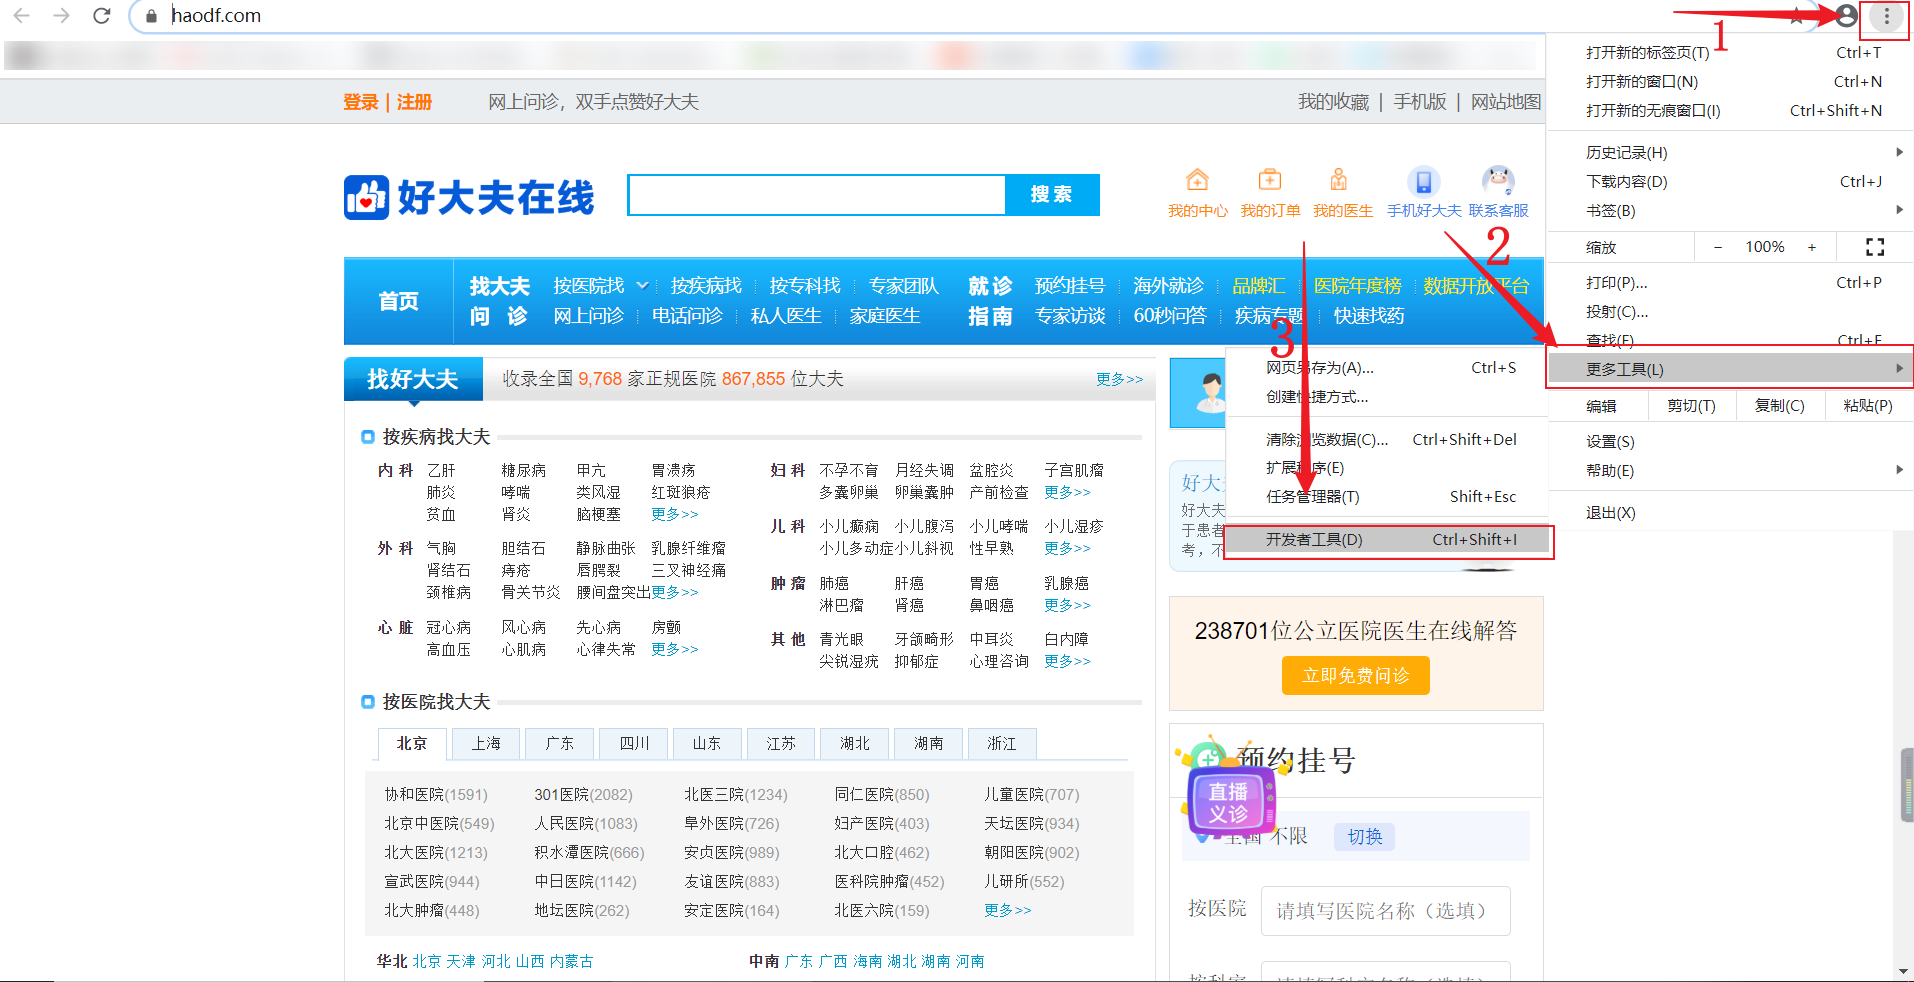Open 我的医生 icon

click(1339, 180)
